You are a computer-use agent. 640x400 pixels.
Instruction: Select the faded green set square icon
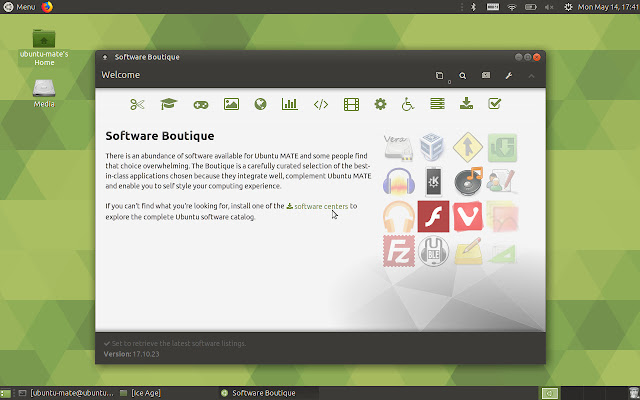pos(503,253)
